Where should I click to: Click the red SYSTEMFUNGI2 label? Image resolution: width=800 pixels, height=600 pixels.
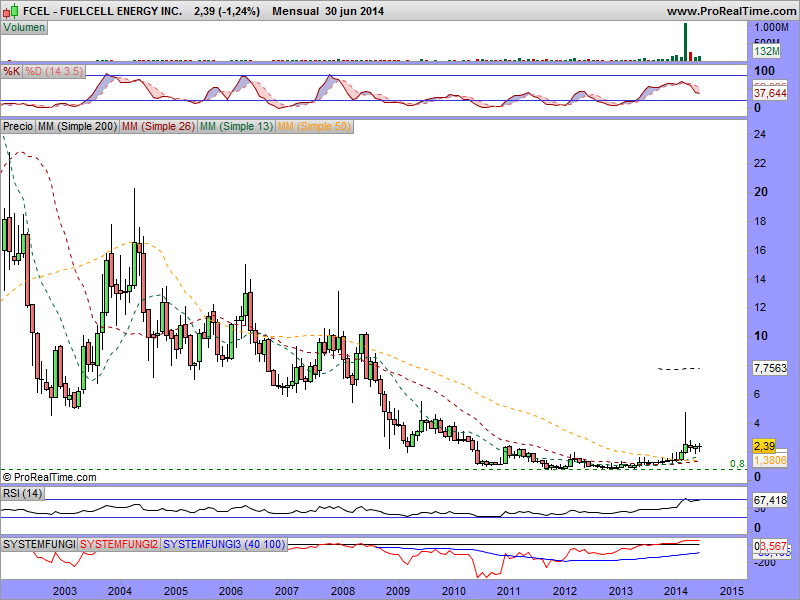point(119,544)
